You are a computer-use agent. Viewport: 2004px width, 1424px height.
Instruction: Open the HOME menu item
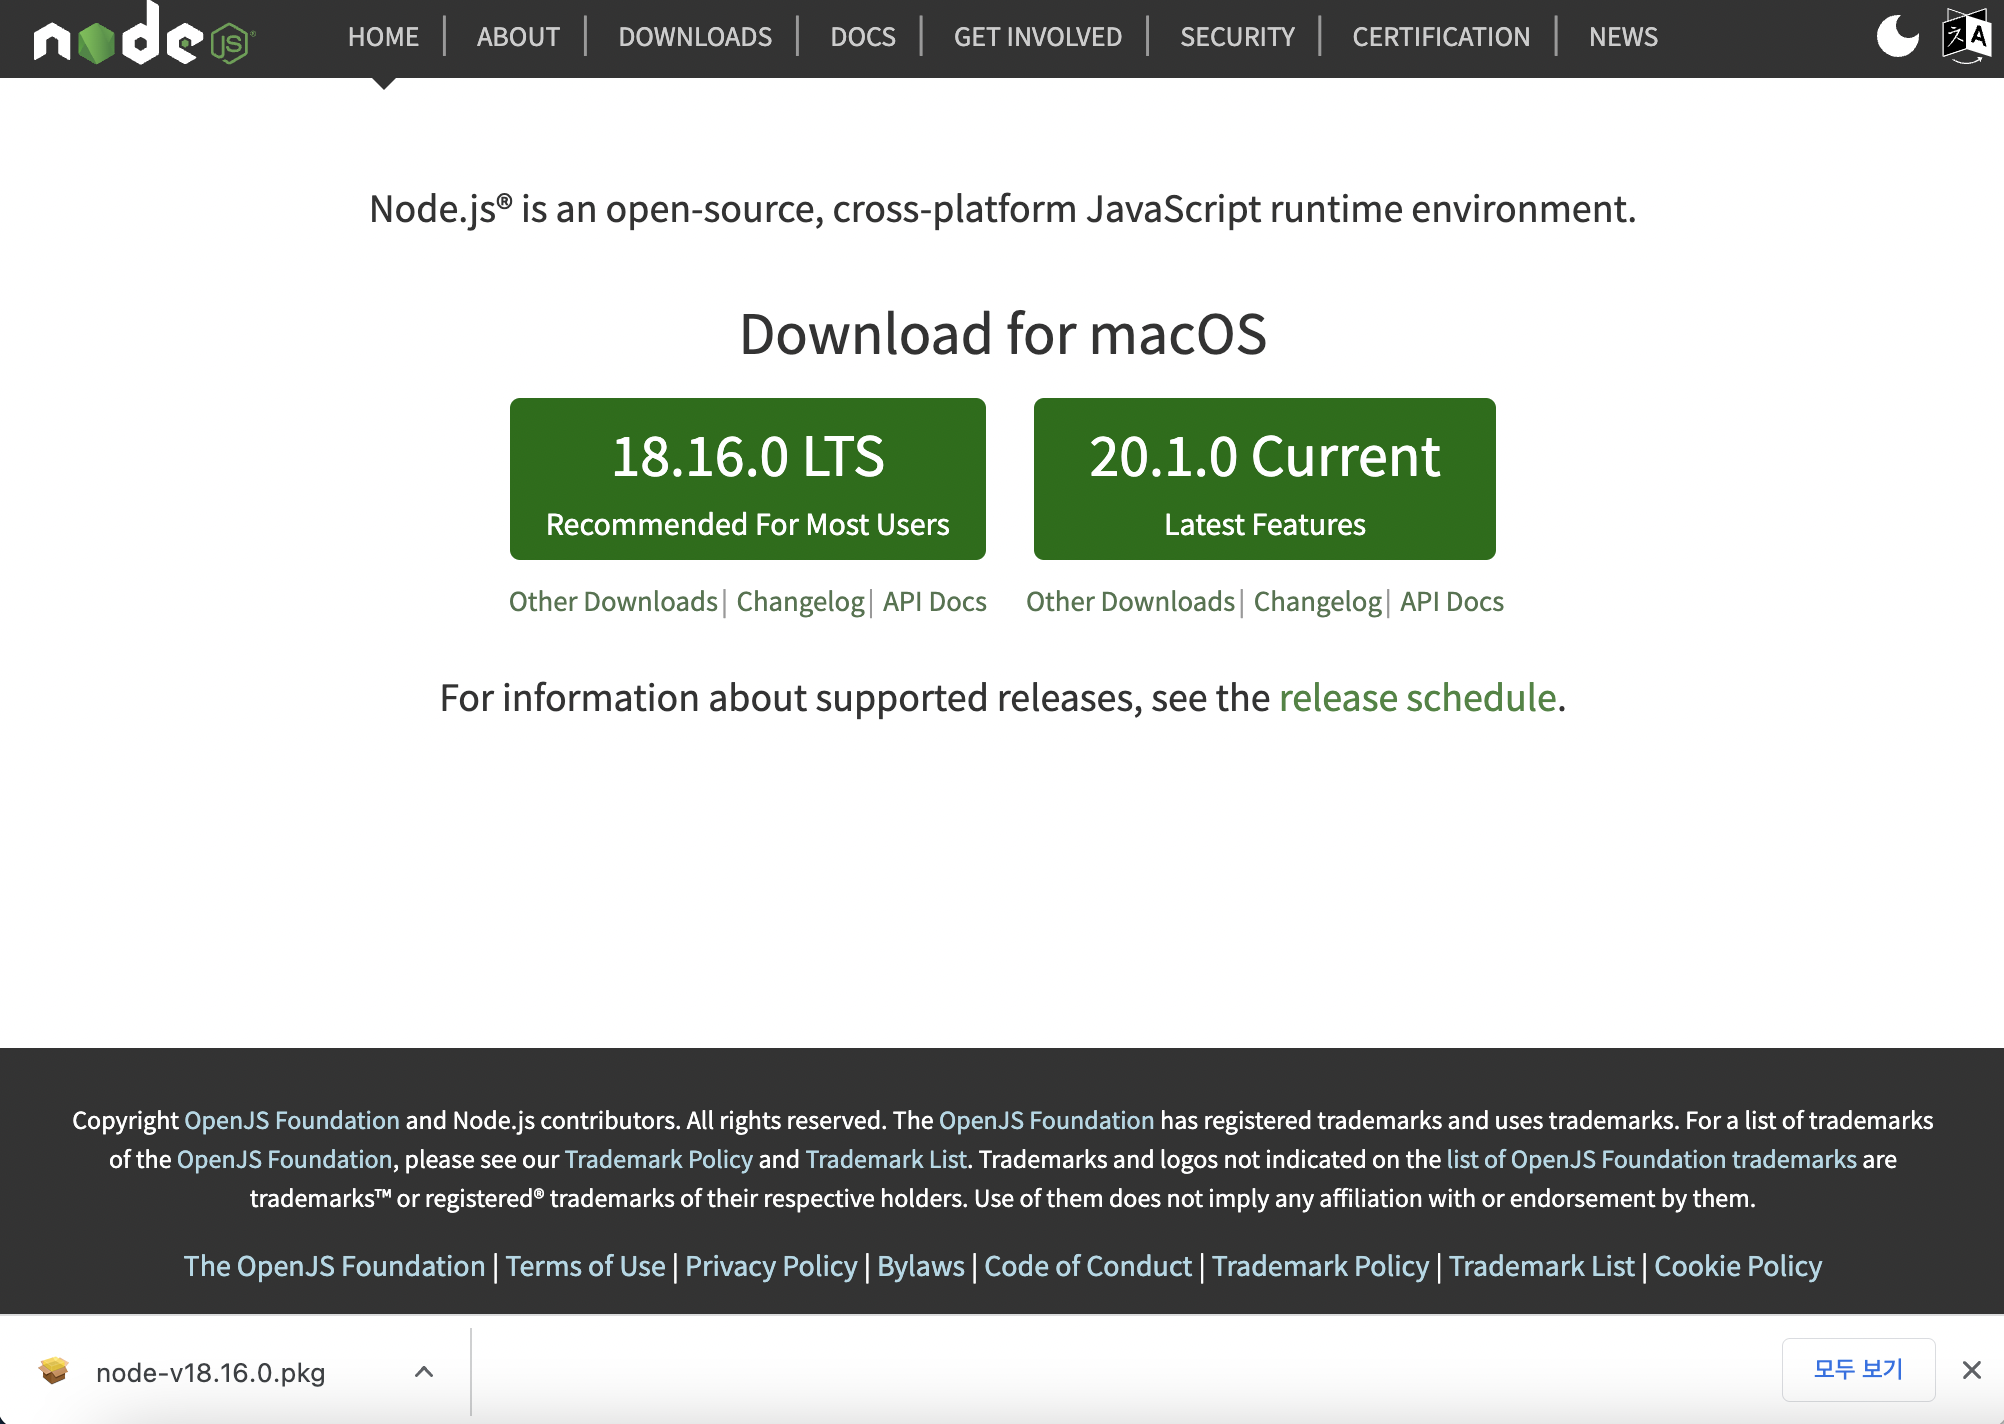point(383,37)
